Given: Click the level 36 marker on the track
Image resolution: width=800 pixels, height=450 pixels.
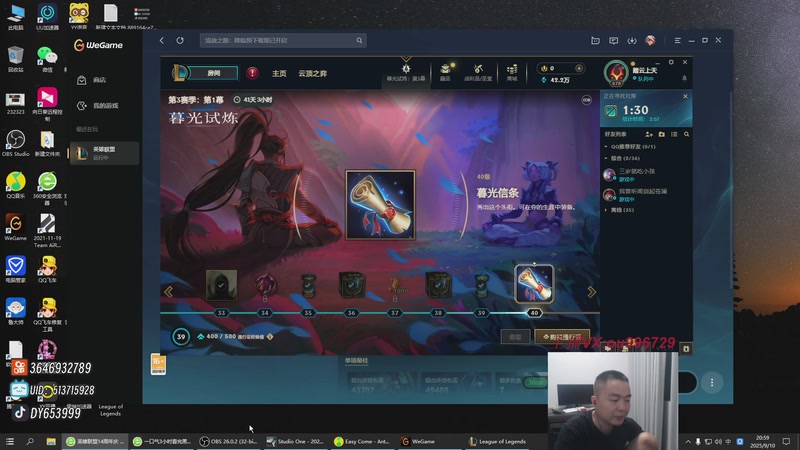Looking at the screenshot, I should [x=351, y=313].
